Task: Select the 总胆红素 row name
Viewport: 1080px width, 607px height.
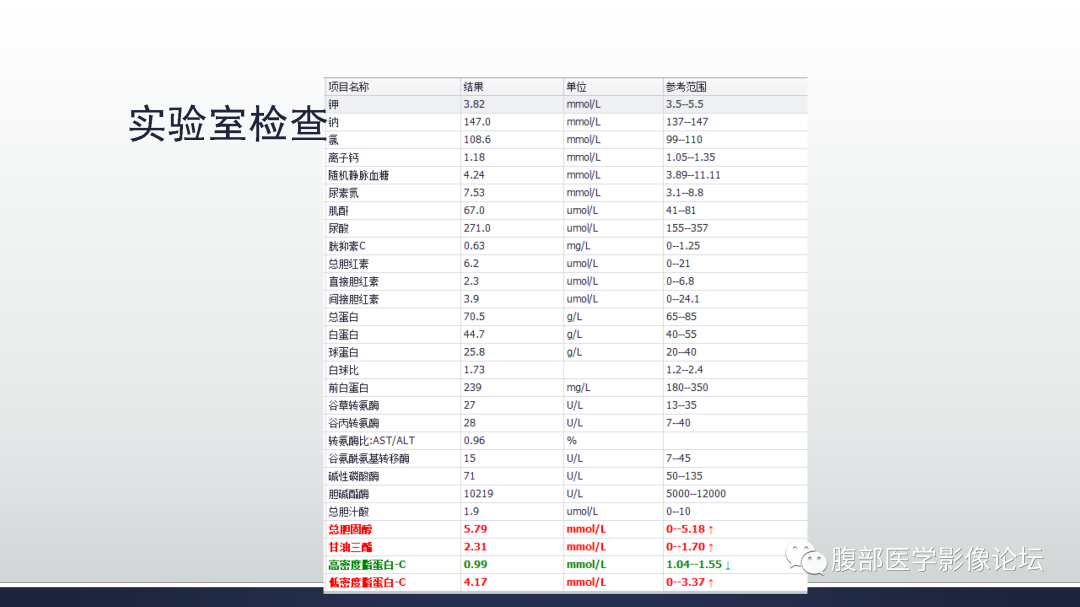Action: click(349, 264)
